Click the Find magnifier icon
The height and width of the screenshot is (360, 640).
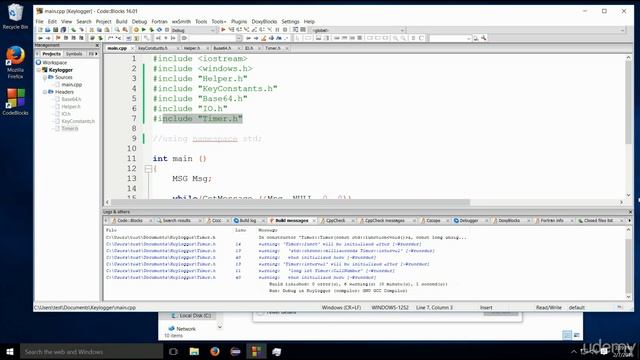pos(117,30)
